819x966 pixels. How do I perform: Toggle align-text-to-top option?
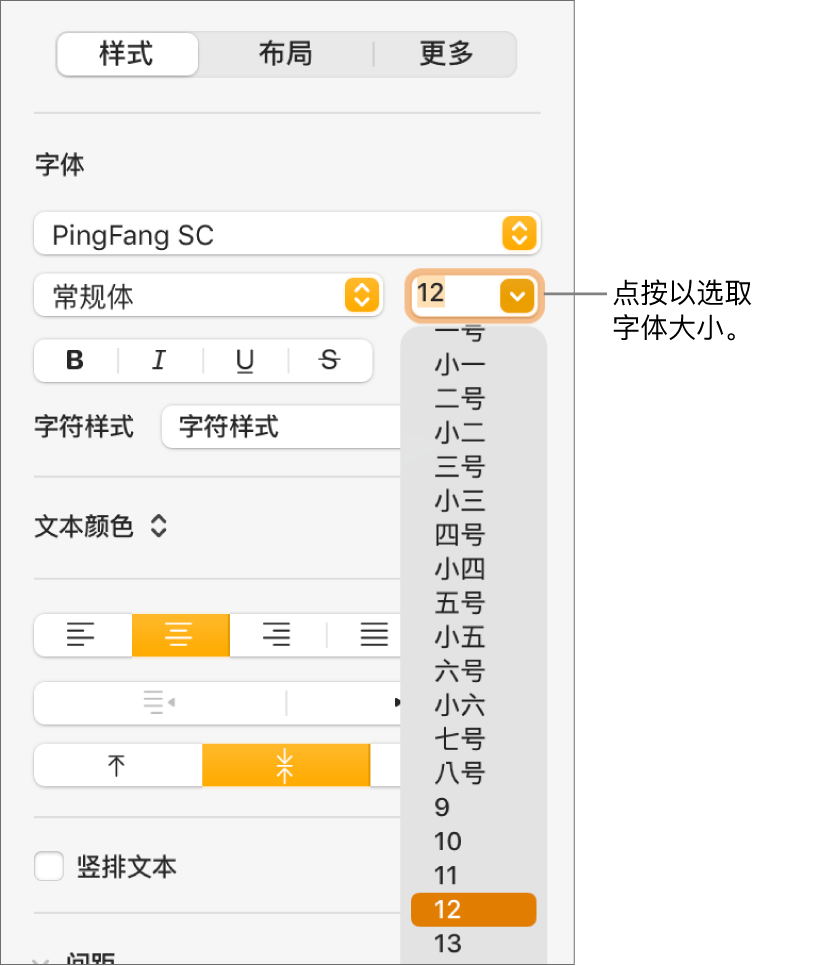(x=116, y=765)
